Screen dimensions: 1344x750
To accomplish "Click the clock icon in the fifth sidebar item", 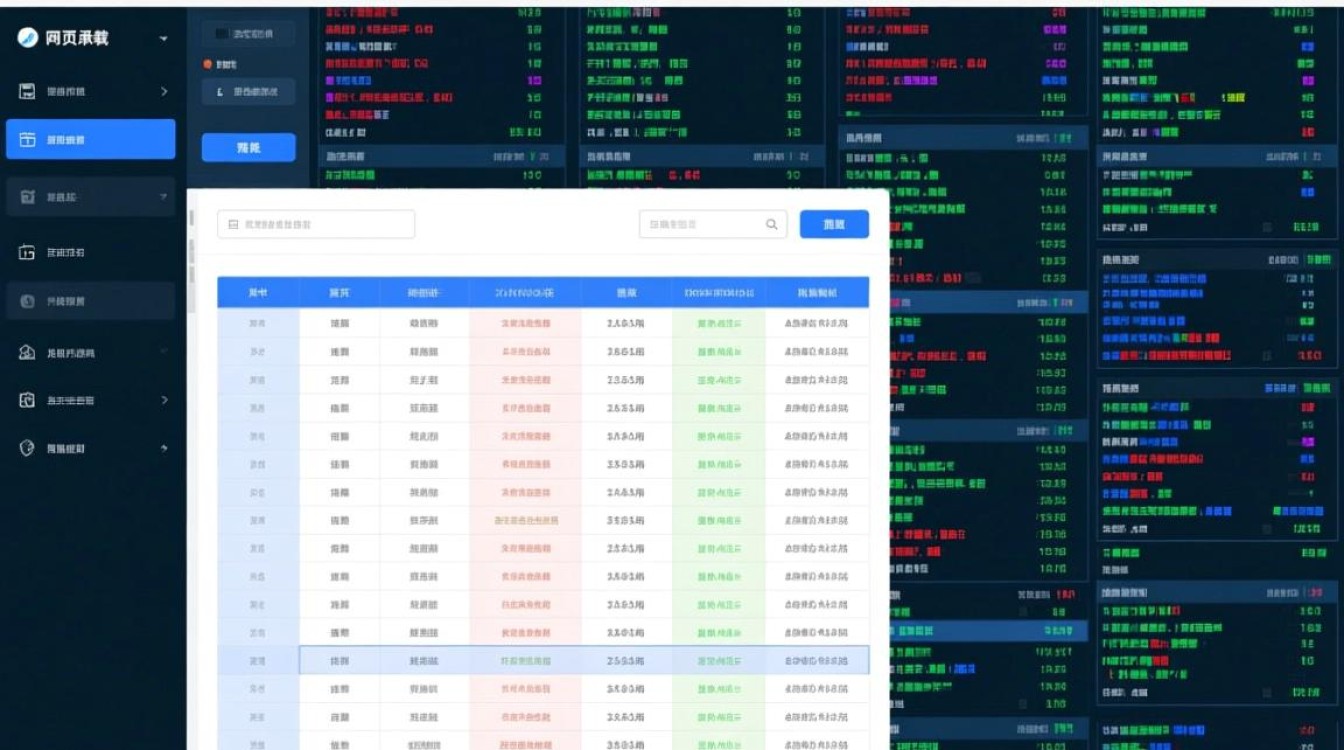I will click(x=28, y=301).
